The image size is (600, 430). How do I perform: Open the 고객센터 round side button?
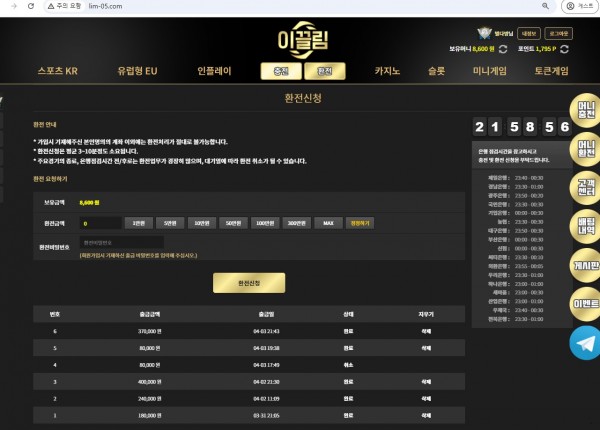click(x=585, y=188)
